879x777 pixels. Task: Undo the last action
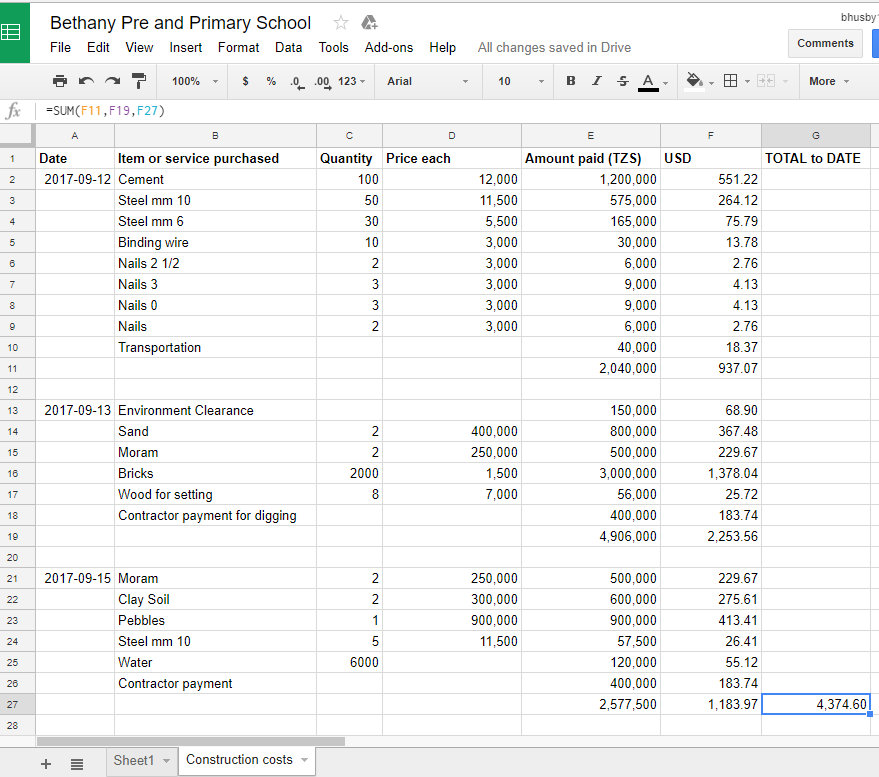coord(86,81)
